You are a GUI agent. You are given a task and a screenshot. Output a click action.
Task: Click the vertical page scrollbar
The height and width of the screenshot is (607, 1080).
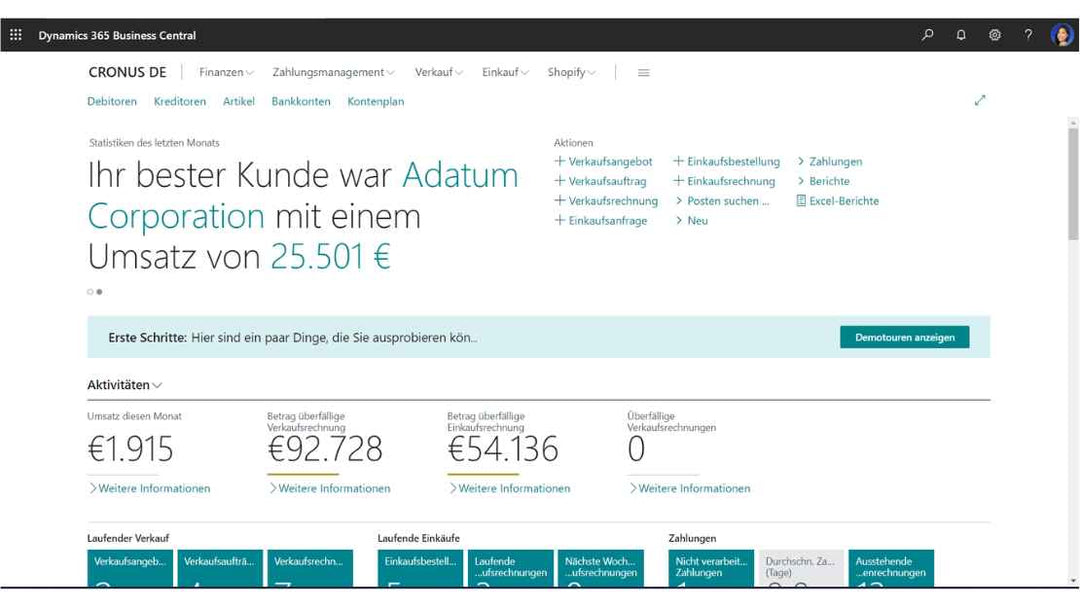(x=1073, y=180)
